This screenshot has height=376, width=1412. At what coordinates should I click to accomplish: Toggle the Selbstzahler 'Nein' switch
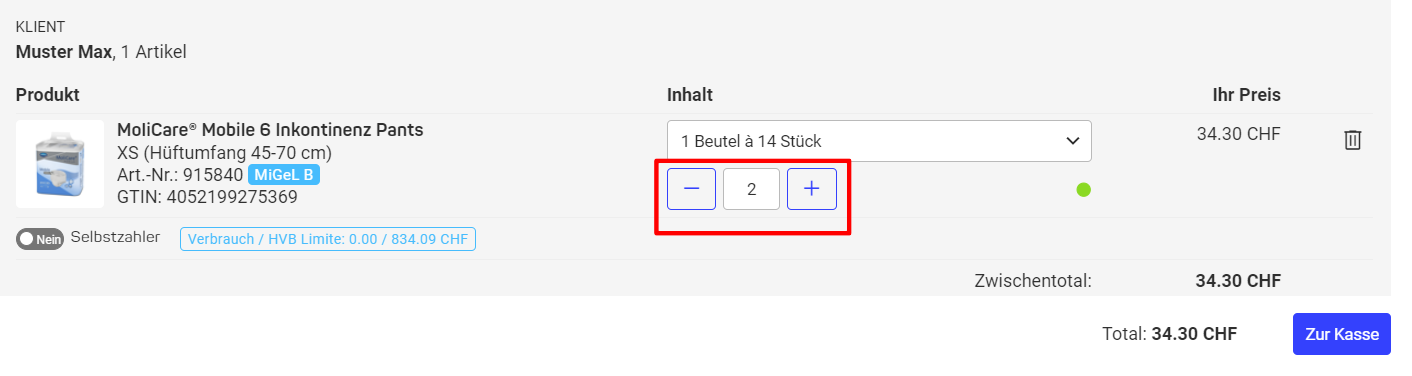(x=40, y=239)
